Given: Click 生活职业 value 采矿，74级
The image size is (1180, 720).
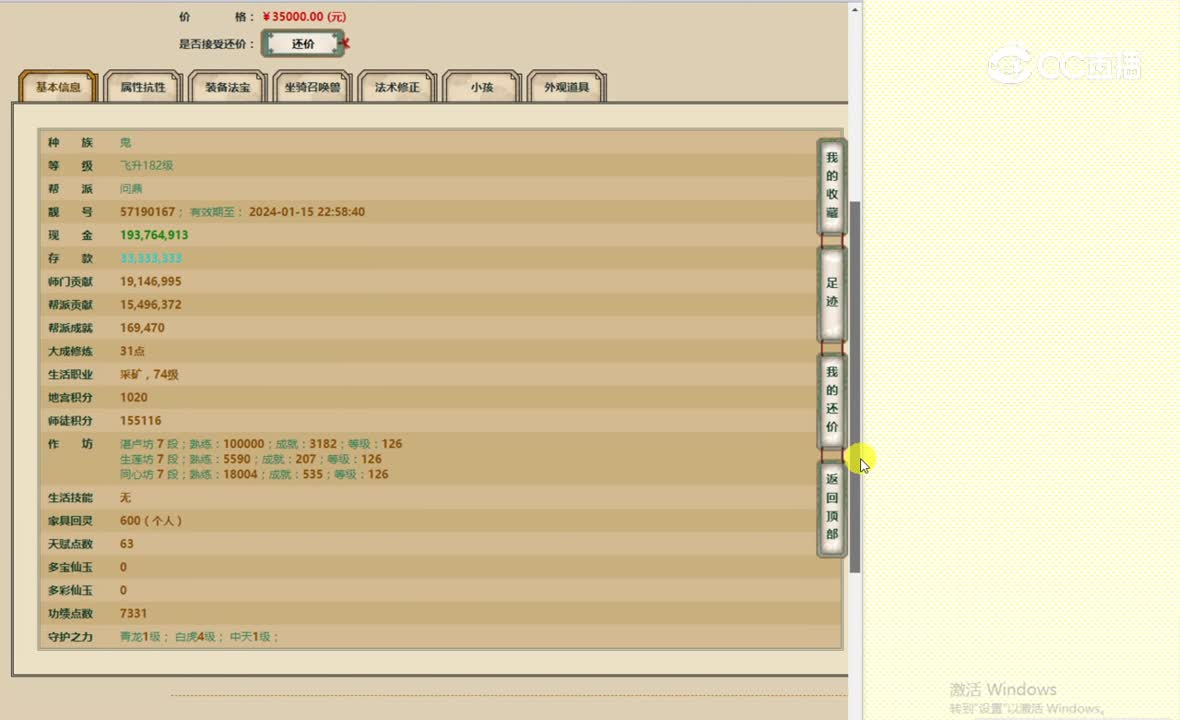Looking at the screenshot, I should pos(149,375).
